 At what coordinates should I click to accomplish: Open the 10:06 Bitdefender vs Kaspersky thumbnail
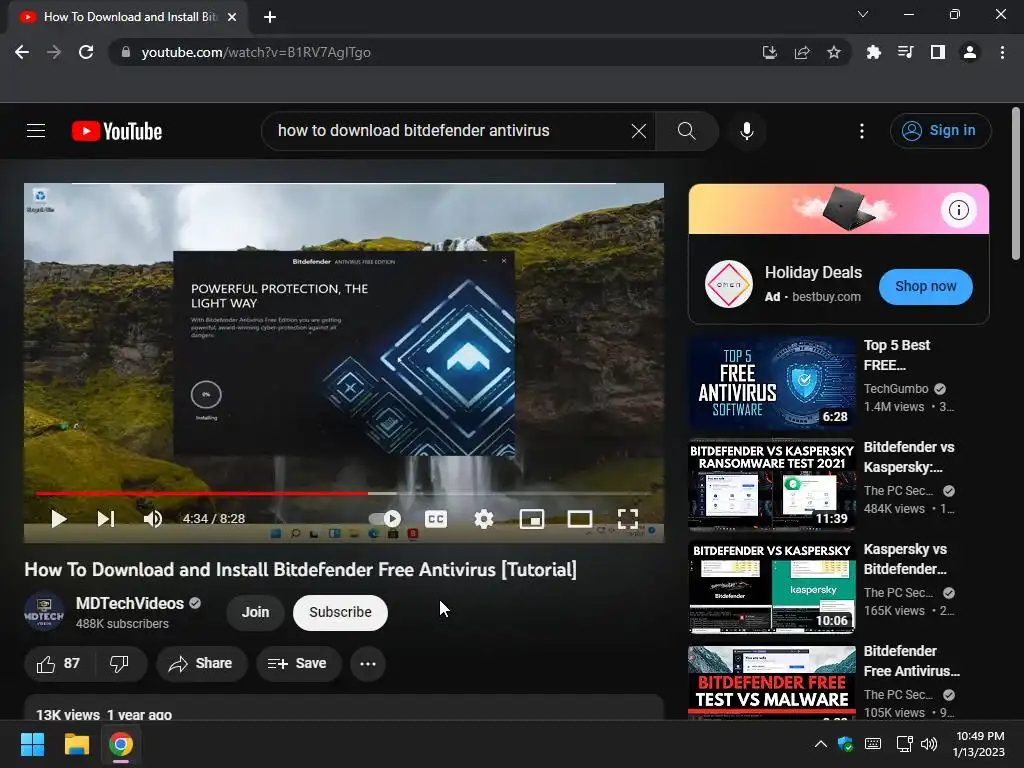coord(772,586)
